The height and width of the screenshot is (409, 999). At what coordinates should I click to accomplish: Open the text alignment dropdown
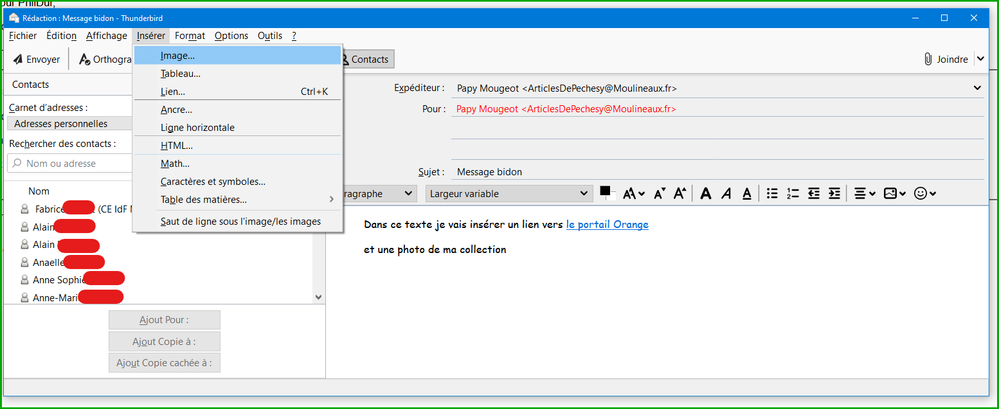point(865,194)
